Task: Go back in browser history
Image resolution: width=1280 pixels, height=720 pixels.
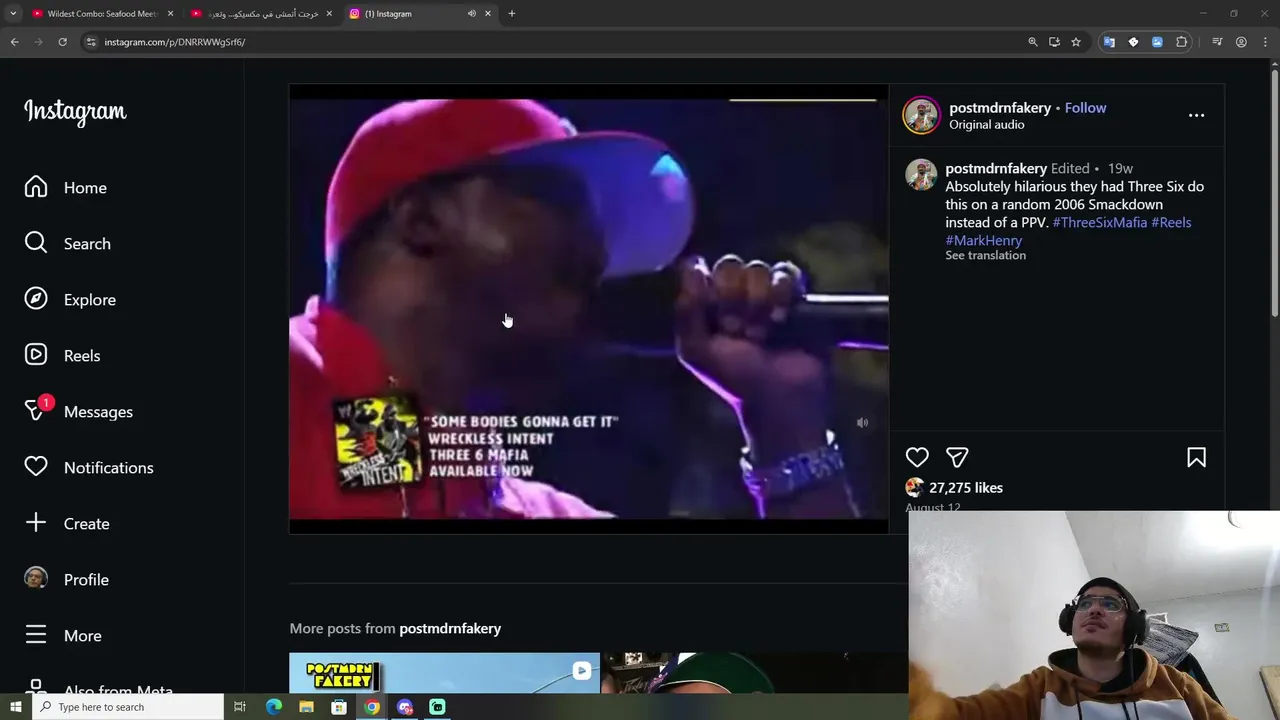Action: click(x=15, y=42)
